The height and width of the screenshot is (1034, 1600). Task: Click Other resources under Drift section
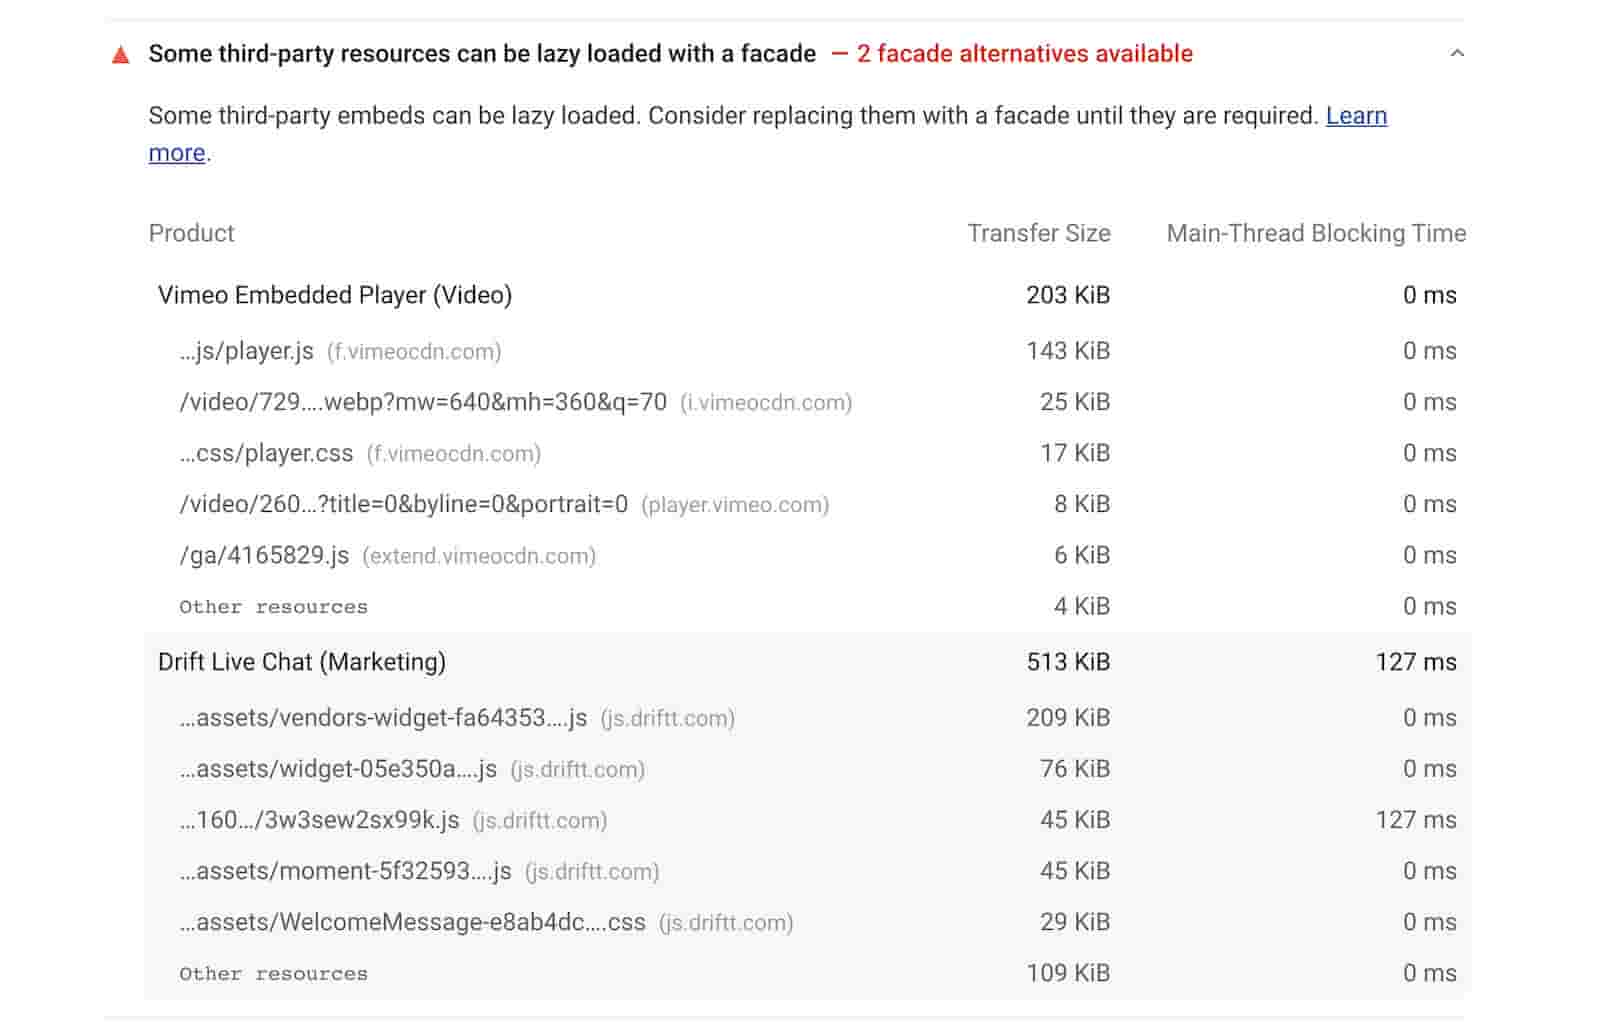point(273,972)
